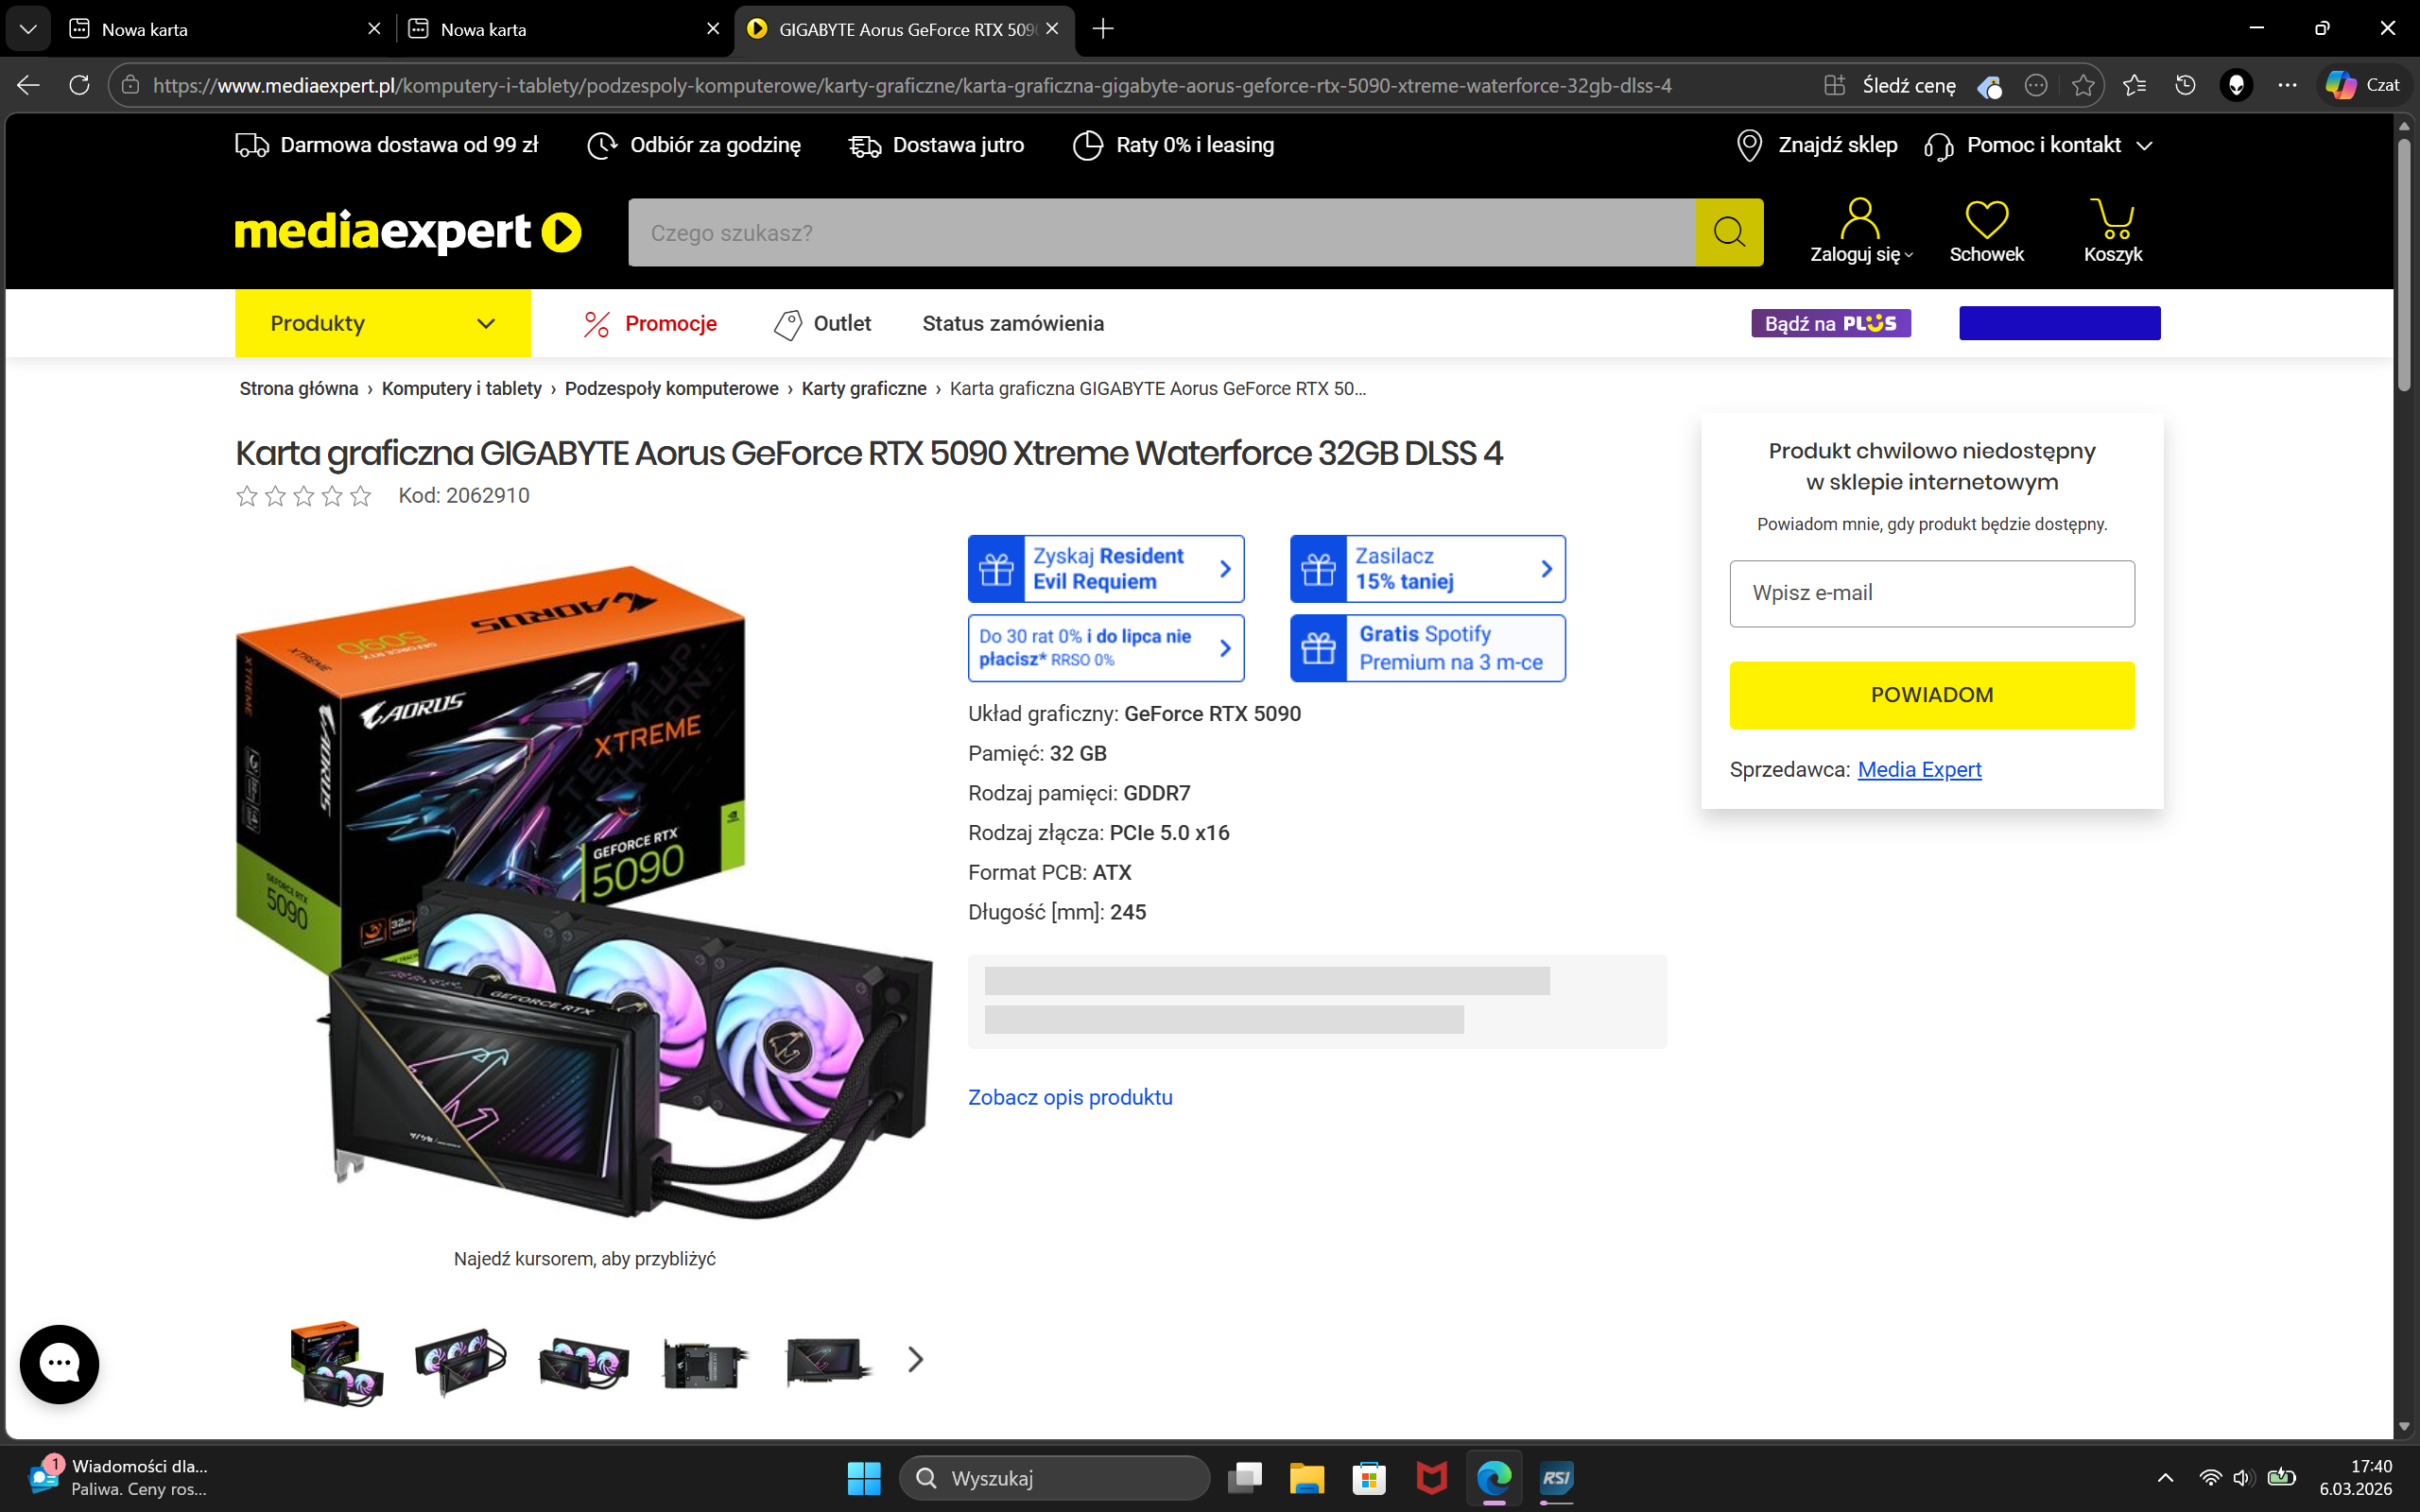This screenshot has height=1512, width=2420.
Task: Open the live chat bubble icon
Action: pyautogui.click(x=59, y=1363)
